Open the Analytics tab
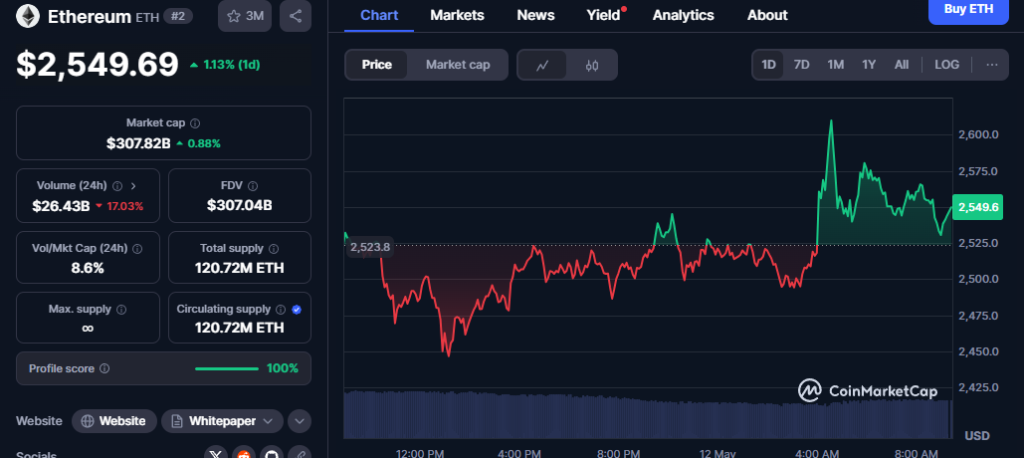 (x=683, y=15)
